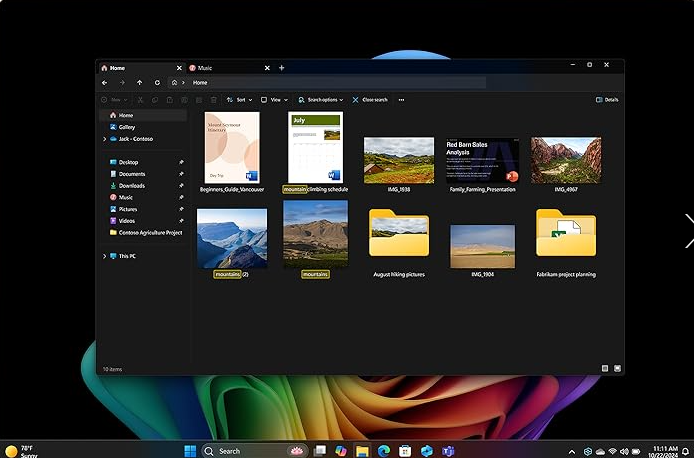The image size is (694, 458).
Task: Refresh the current folder view
Action: click(156, 83)
